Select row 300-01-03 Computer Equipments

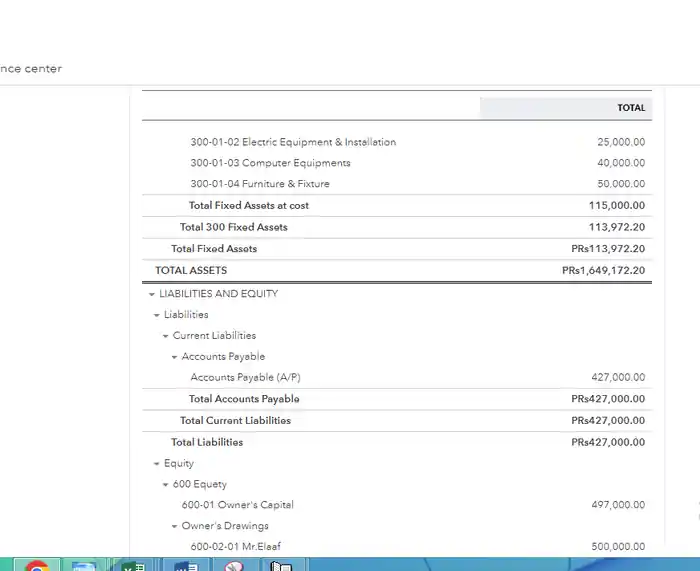pos(397,163)
